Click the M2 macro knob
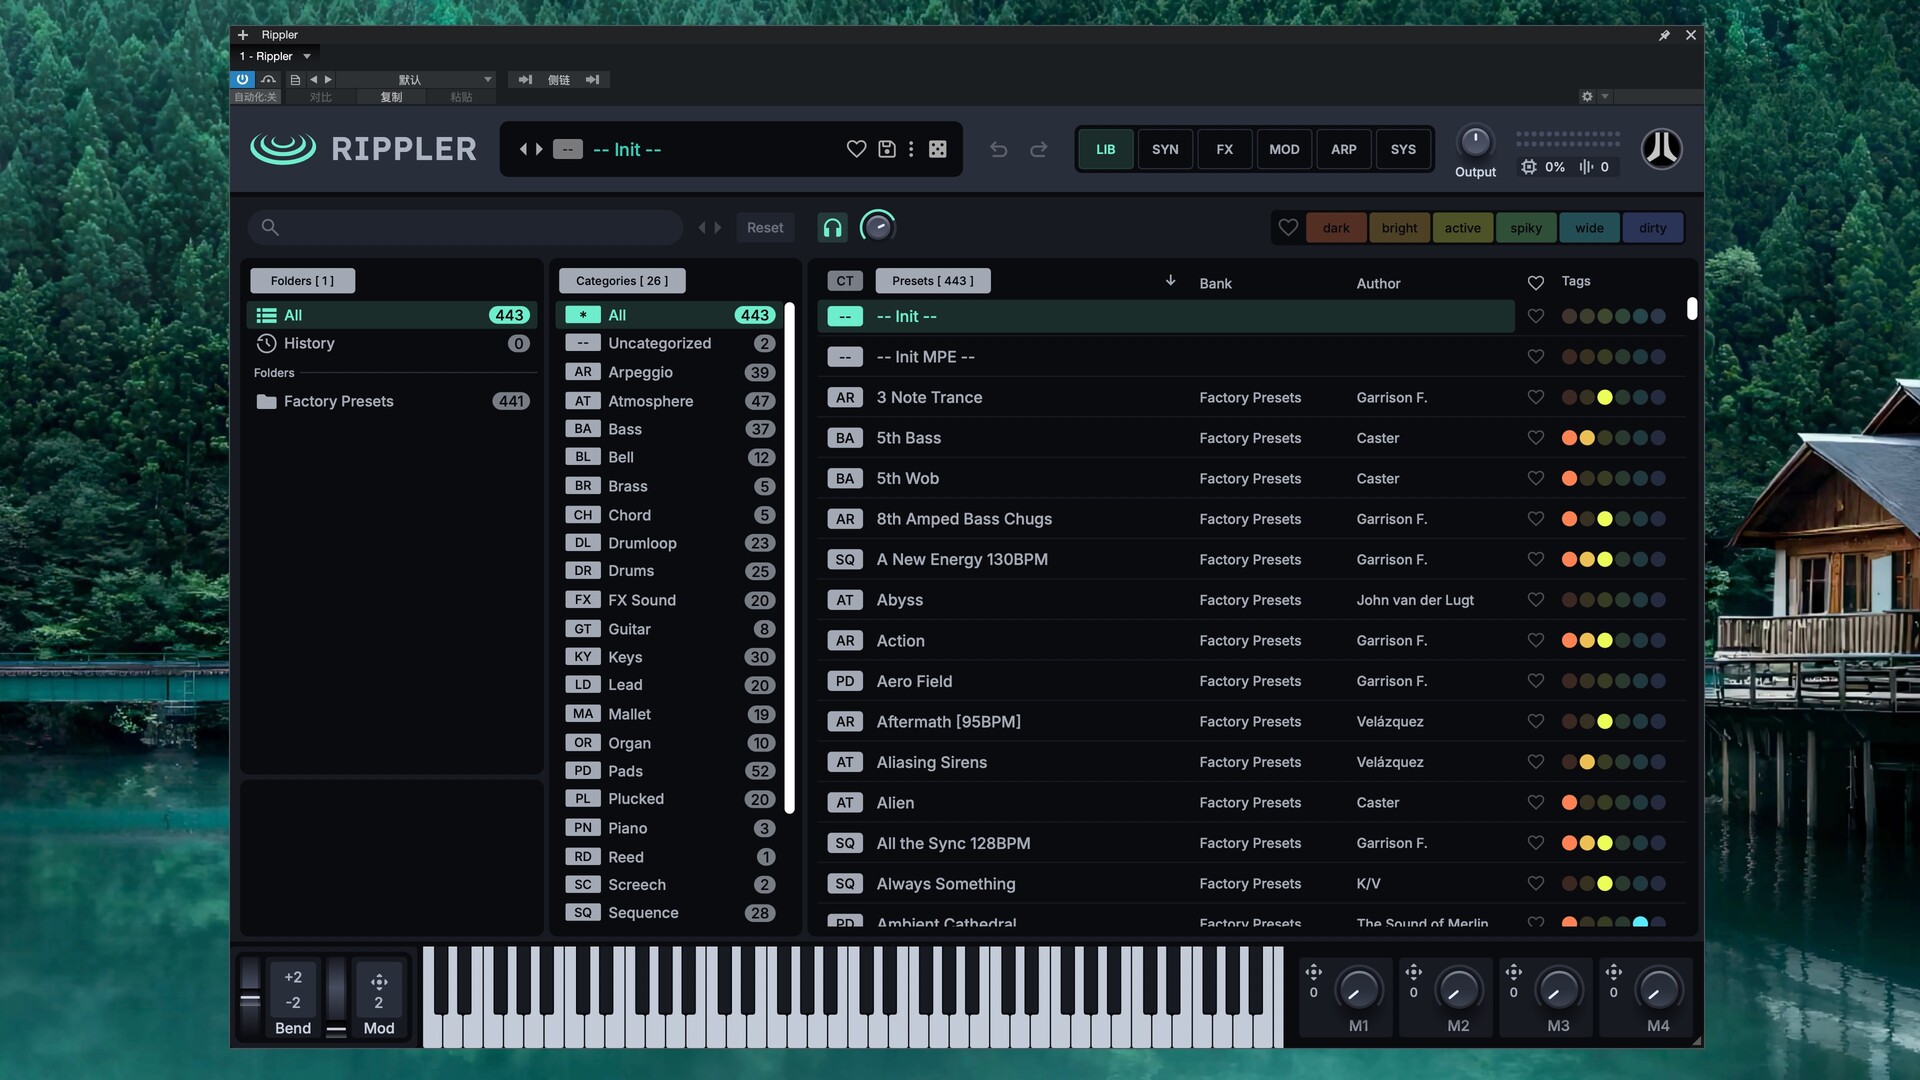 pyautogui.click(x=1458, y=990)
